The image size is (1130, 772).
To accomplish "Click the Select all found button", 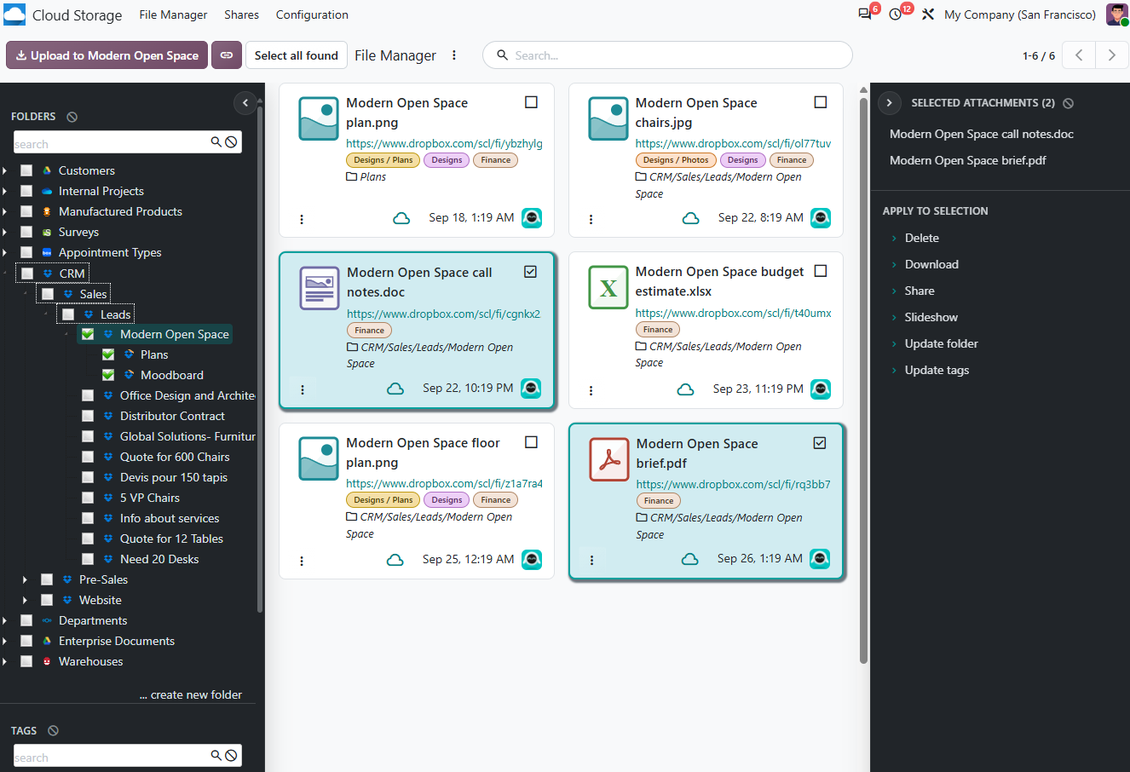I will (296, 56).
